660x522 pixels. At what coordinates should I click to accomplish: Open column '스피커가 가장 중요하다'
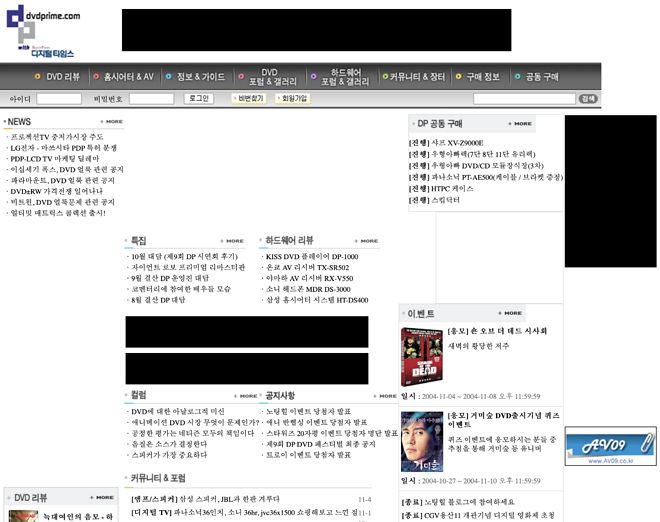pyautogui.click(x=169, y=455)
